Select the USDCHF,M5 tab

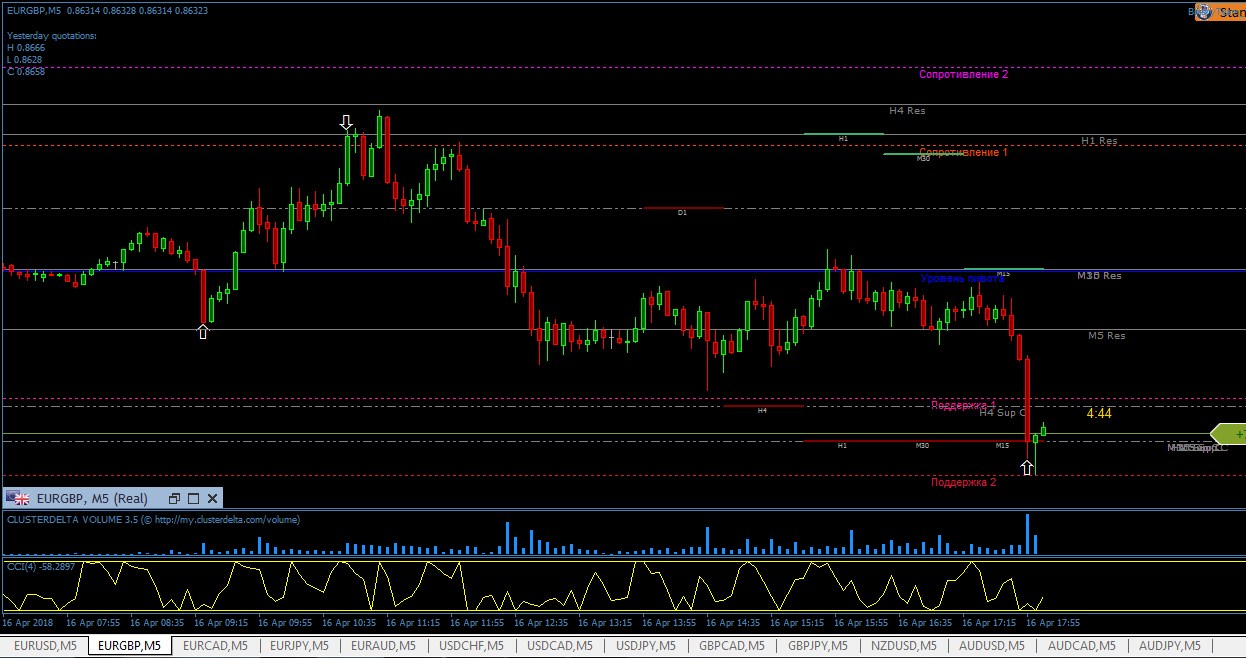tap(472, 646)
